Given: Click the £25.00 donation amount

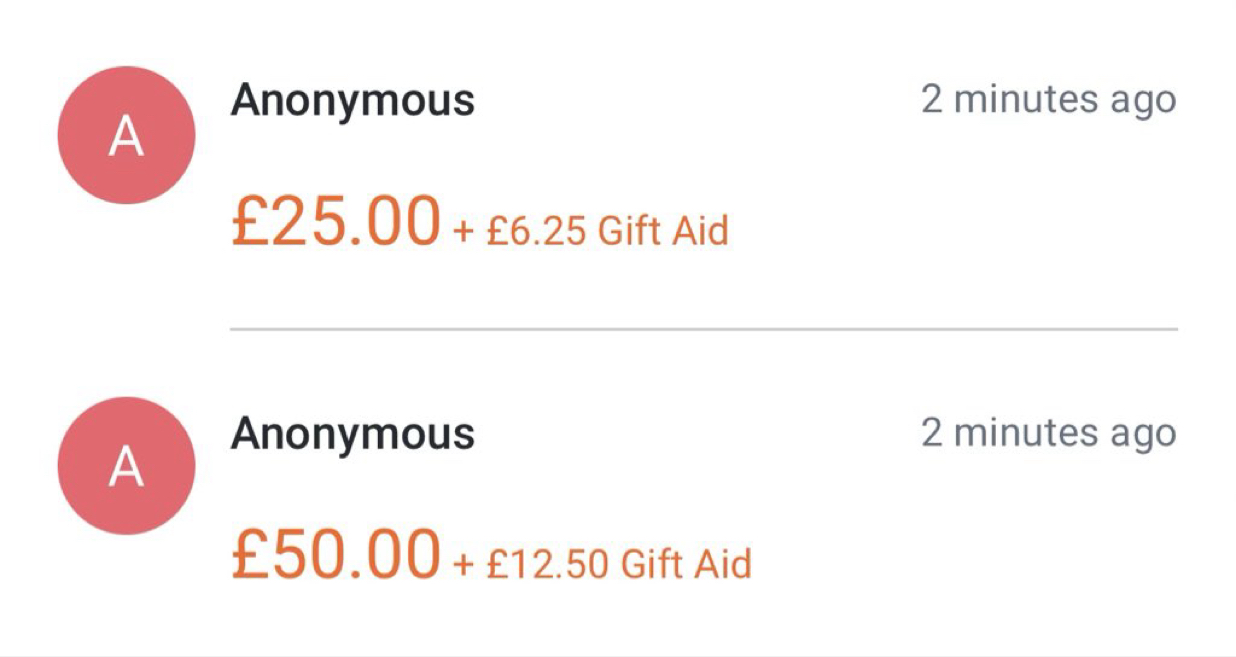Looking at the screenshot, I should tap(335, 221).
